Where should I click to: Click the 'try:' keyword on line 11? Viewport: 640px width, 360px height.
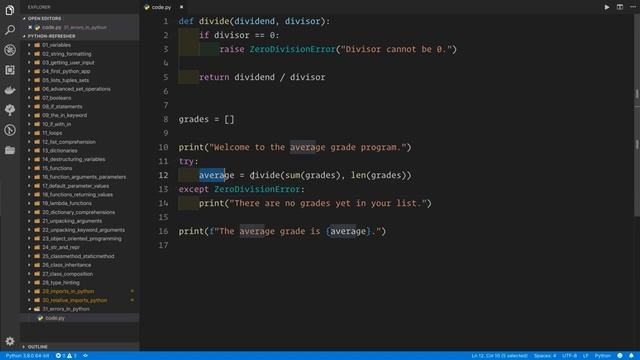coord(188,162)
